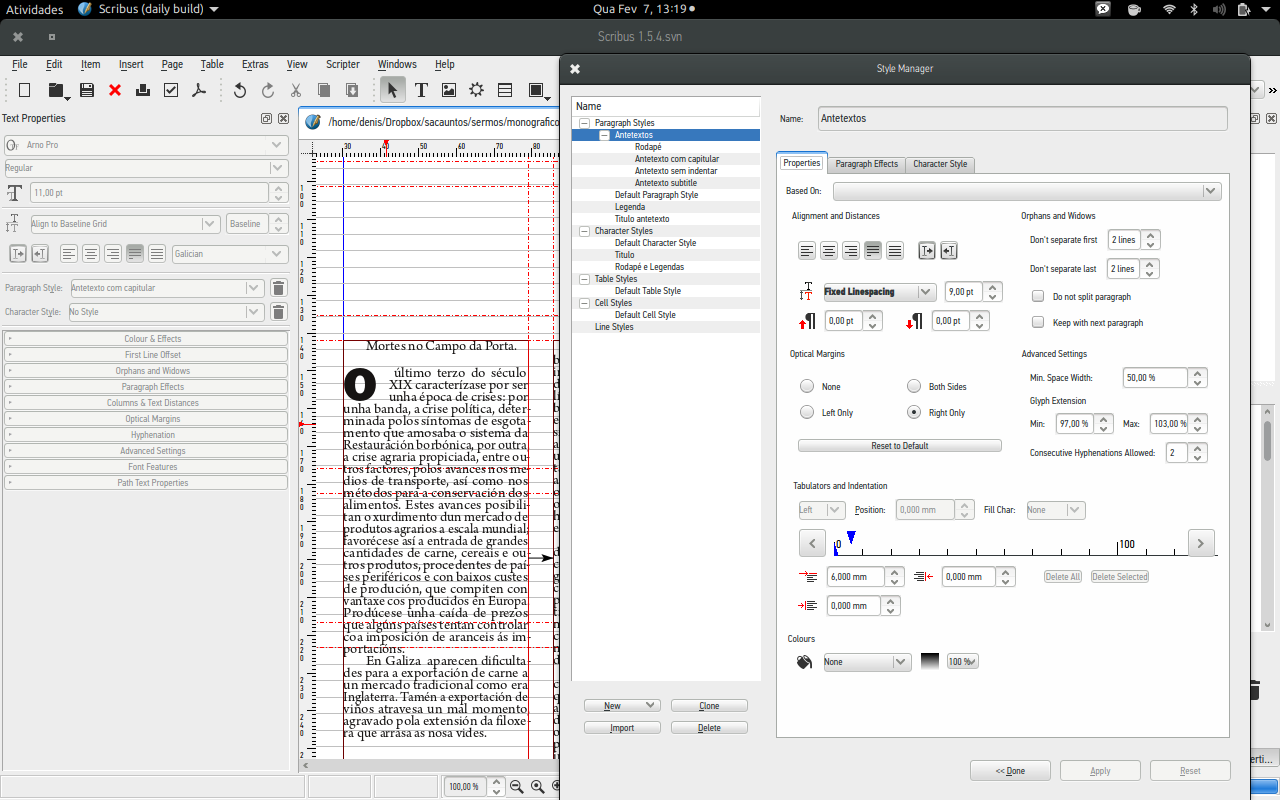Click the Undo arrow icon
1280x800 pixels.
coord(240,90)
